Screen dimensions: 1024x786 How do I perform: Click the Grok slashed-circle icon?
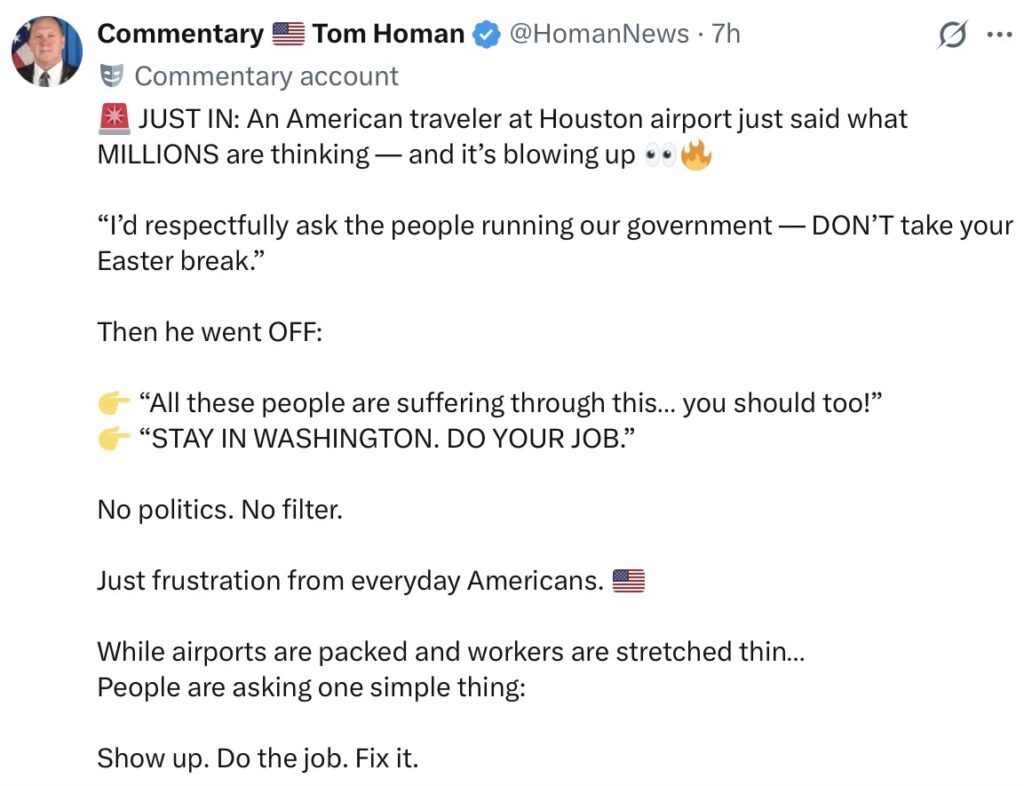point(953,35)
